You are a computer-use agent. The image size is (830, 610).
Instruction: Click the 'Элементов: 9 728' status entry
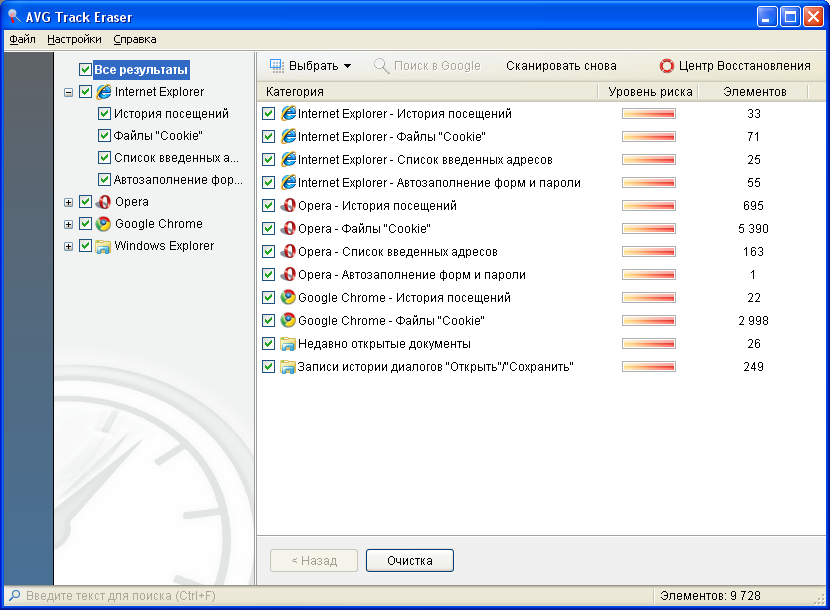tap(710, 596)
